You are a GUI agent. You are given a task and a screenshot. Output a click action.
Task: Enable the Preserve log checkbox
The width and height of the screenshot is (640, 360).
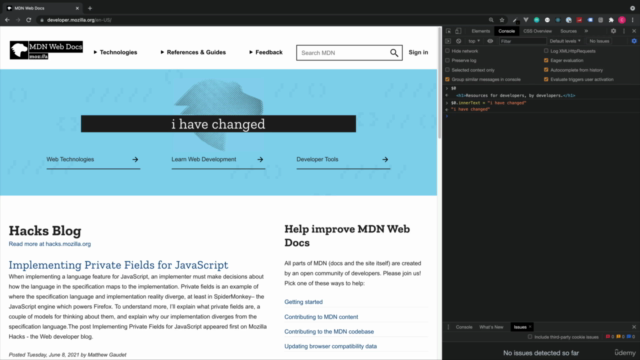[447, 60]
